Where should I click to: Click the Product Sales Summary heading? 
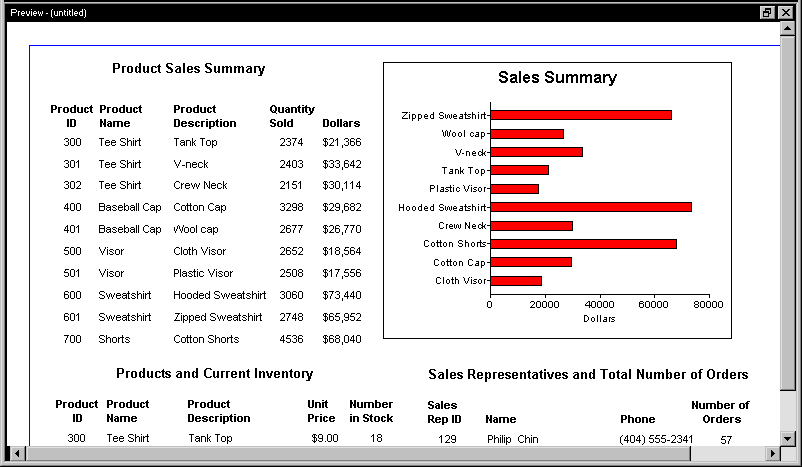tap(189, 69)
